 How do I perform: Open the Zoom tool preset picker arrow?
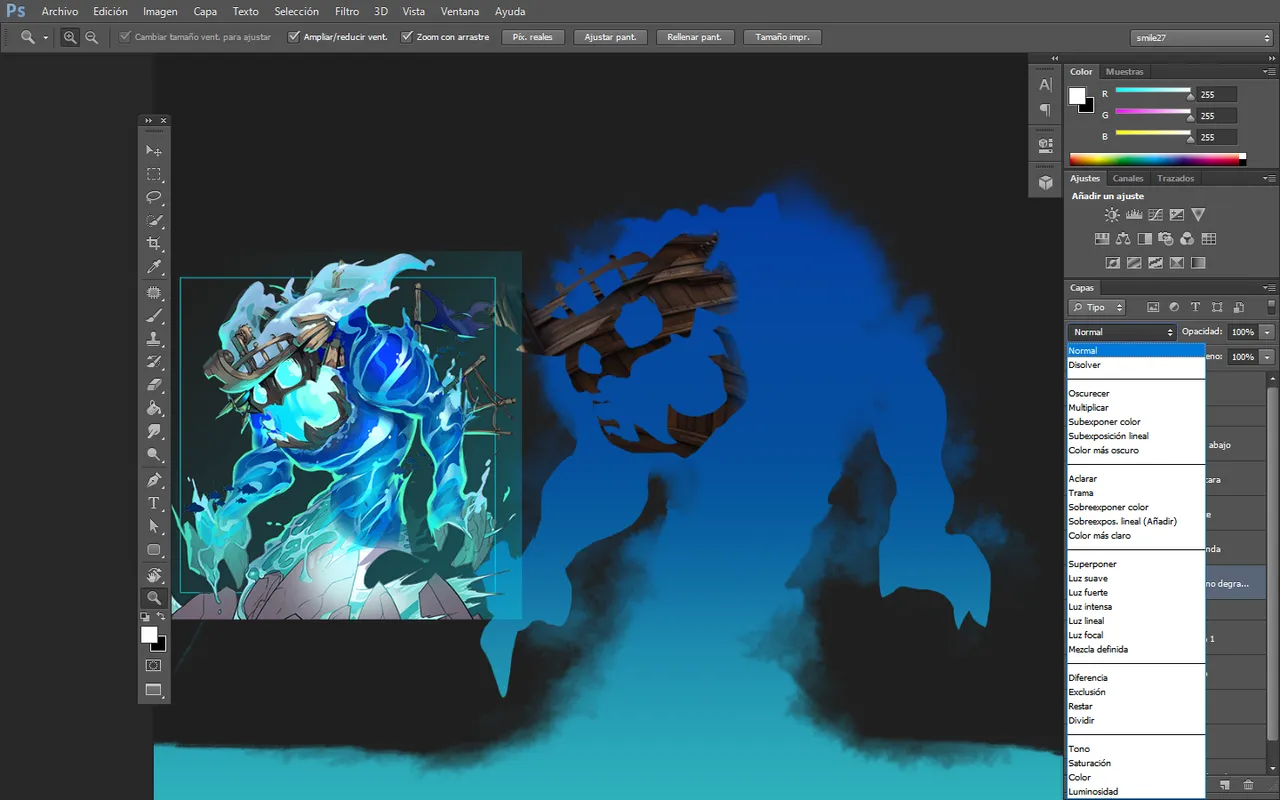46,38
